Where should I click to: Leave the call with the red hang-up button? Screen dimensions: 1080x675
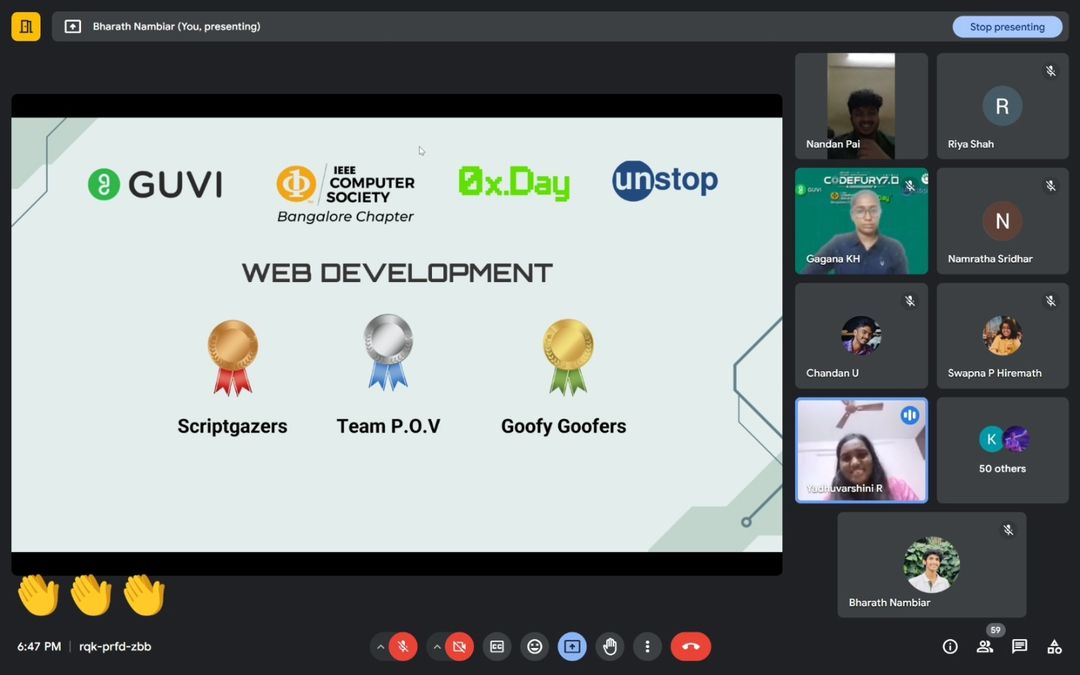pos(691,646)
